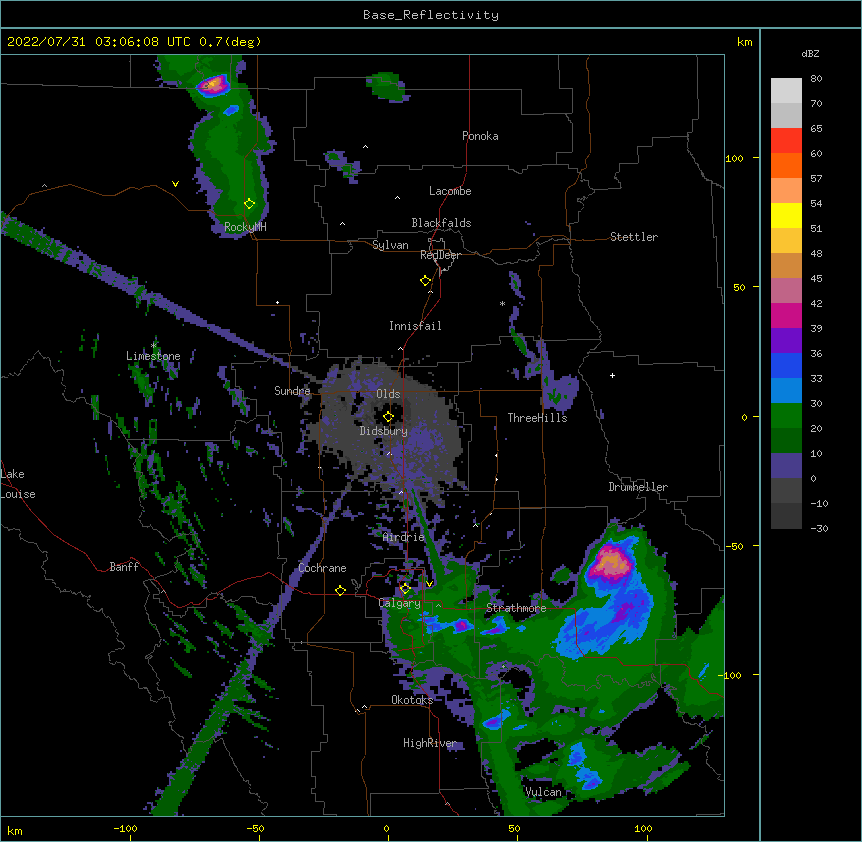Select the Strathmore label
862x842 pixels.
516,608
